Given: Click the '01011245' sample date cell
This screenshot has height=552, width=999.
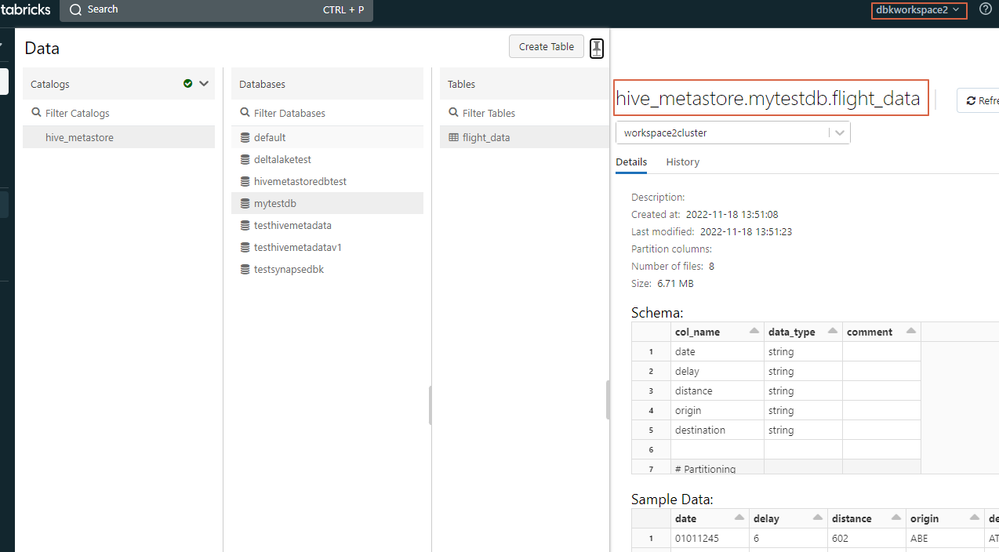Looking at the screenshot, I should pos(709,538).
